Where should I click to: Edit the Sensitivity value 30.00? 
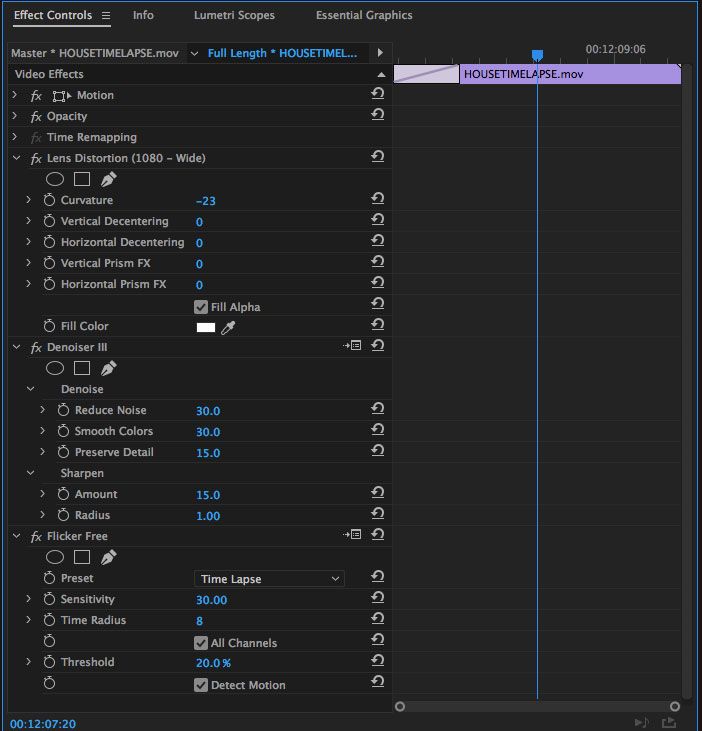pos(211,600)
